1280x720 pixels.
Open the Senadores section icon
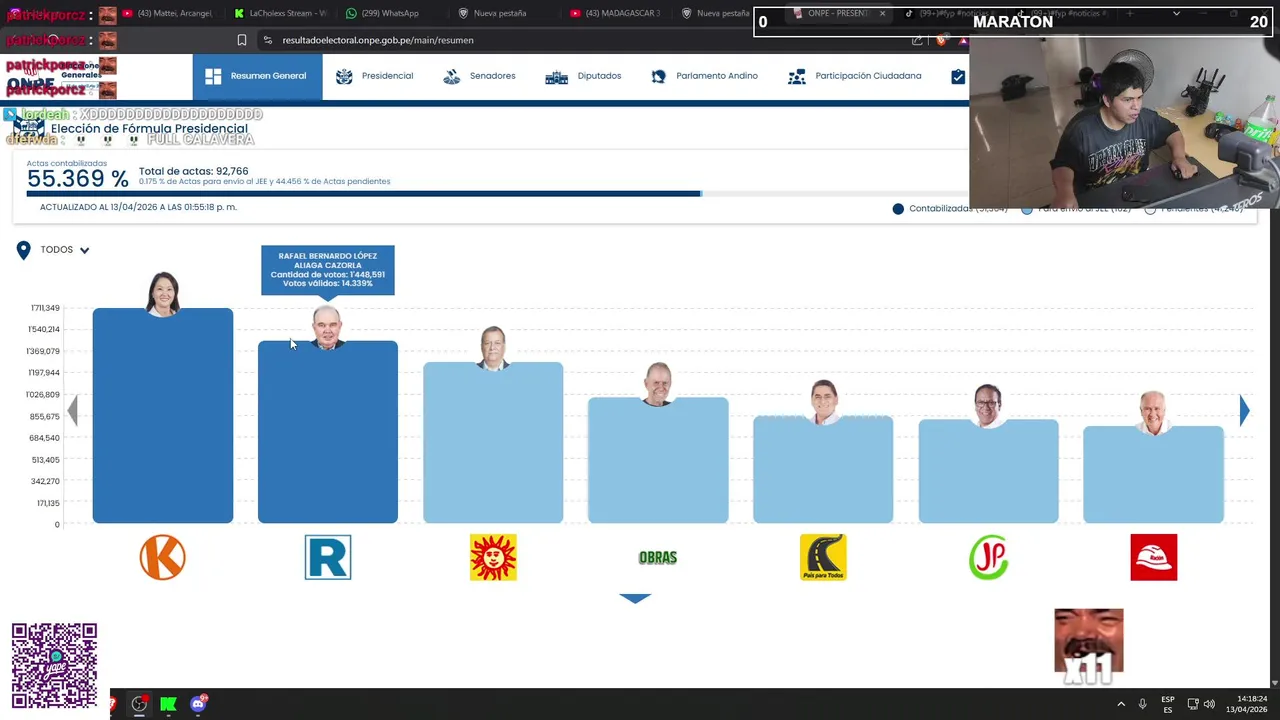point(452,76)
